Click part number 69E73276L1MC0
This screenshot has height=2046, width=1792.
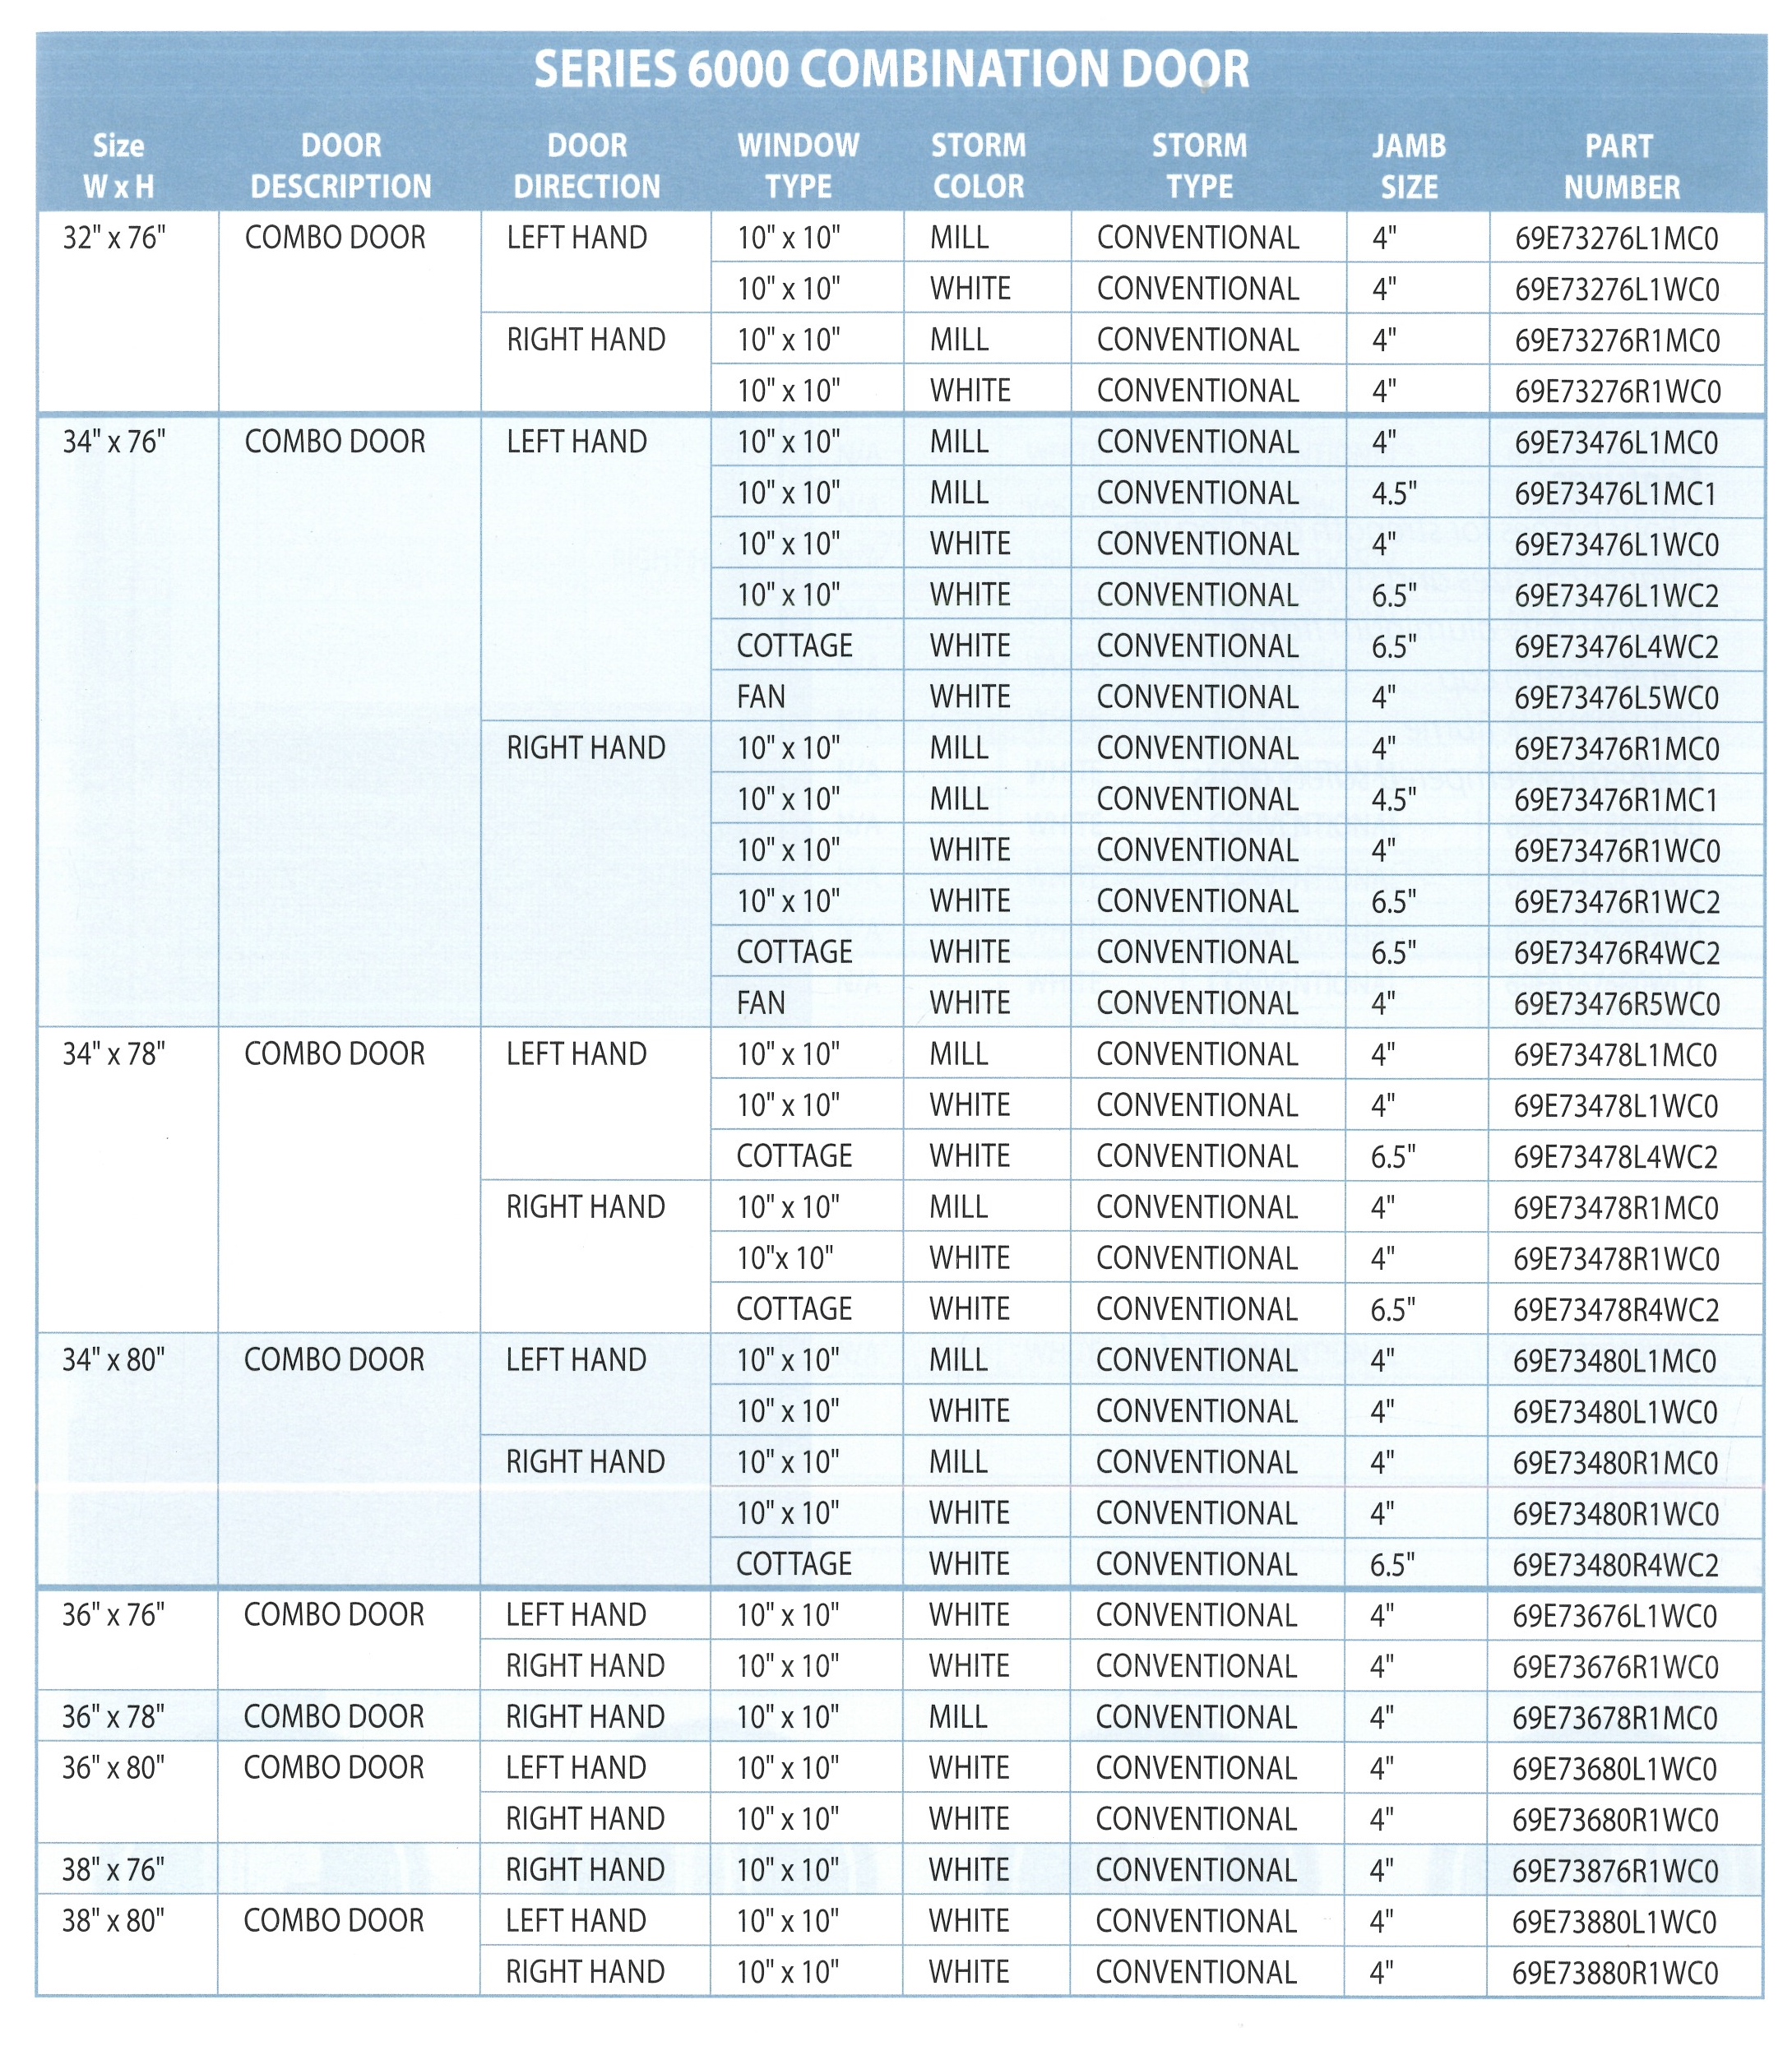pos(1617,239)
